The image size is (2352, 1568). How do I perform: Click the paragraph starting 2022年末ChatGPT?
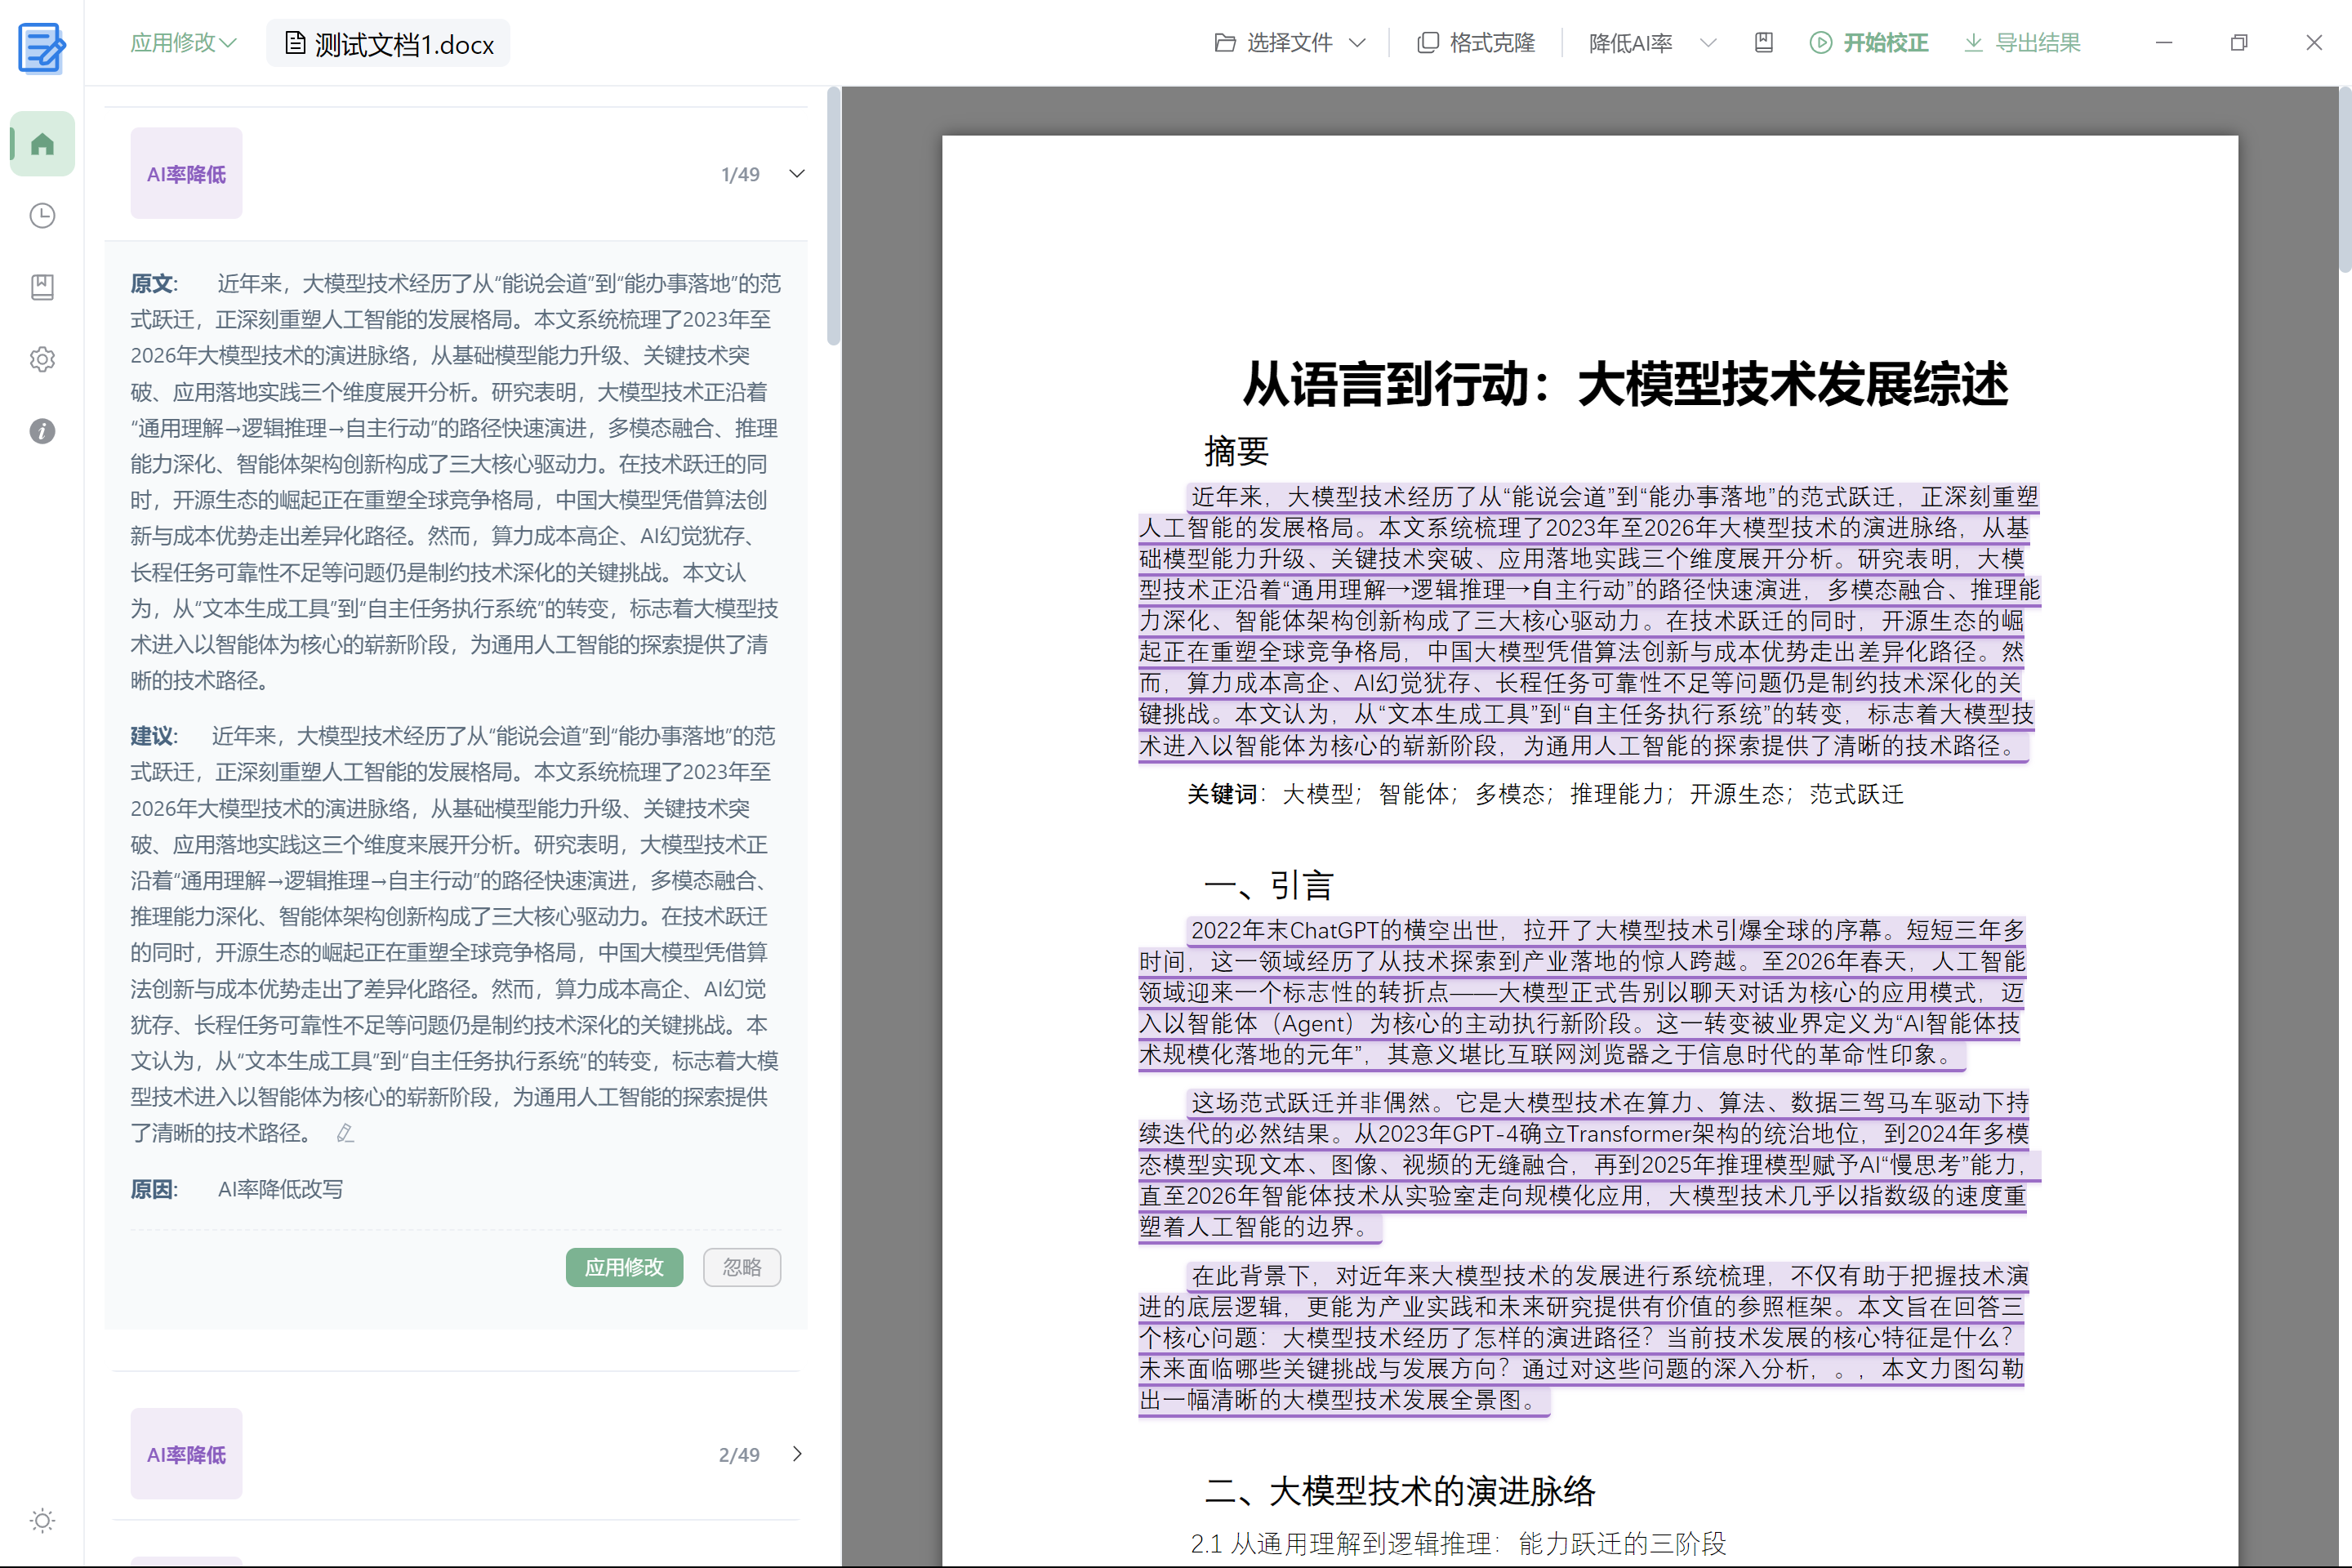point(1582,992)
